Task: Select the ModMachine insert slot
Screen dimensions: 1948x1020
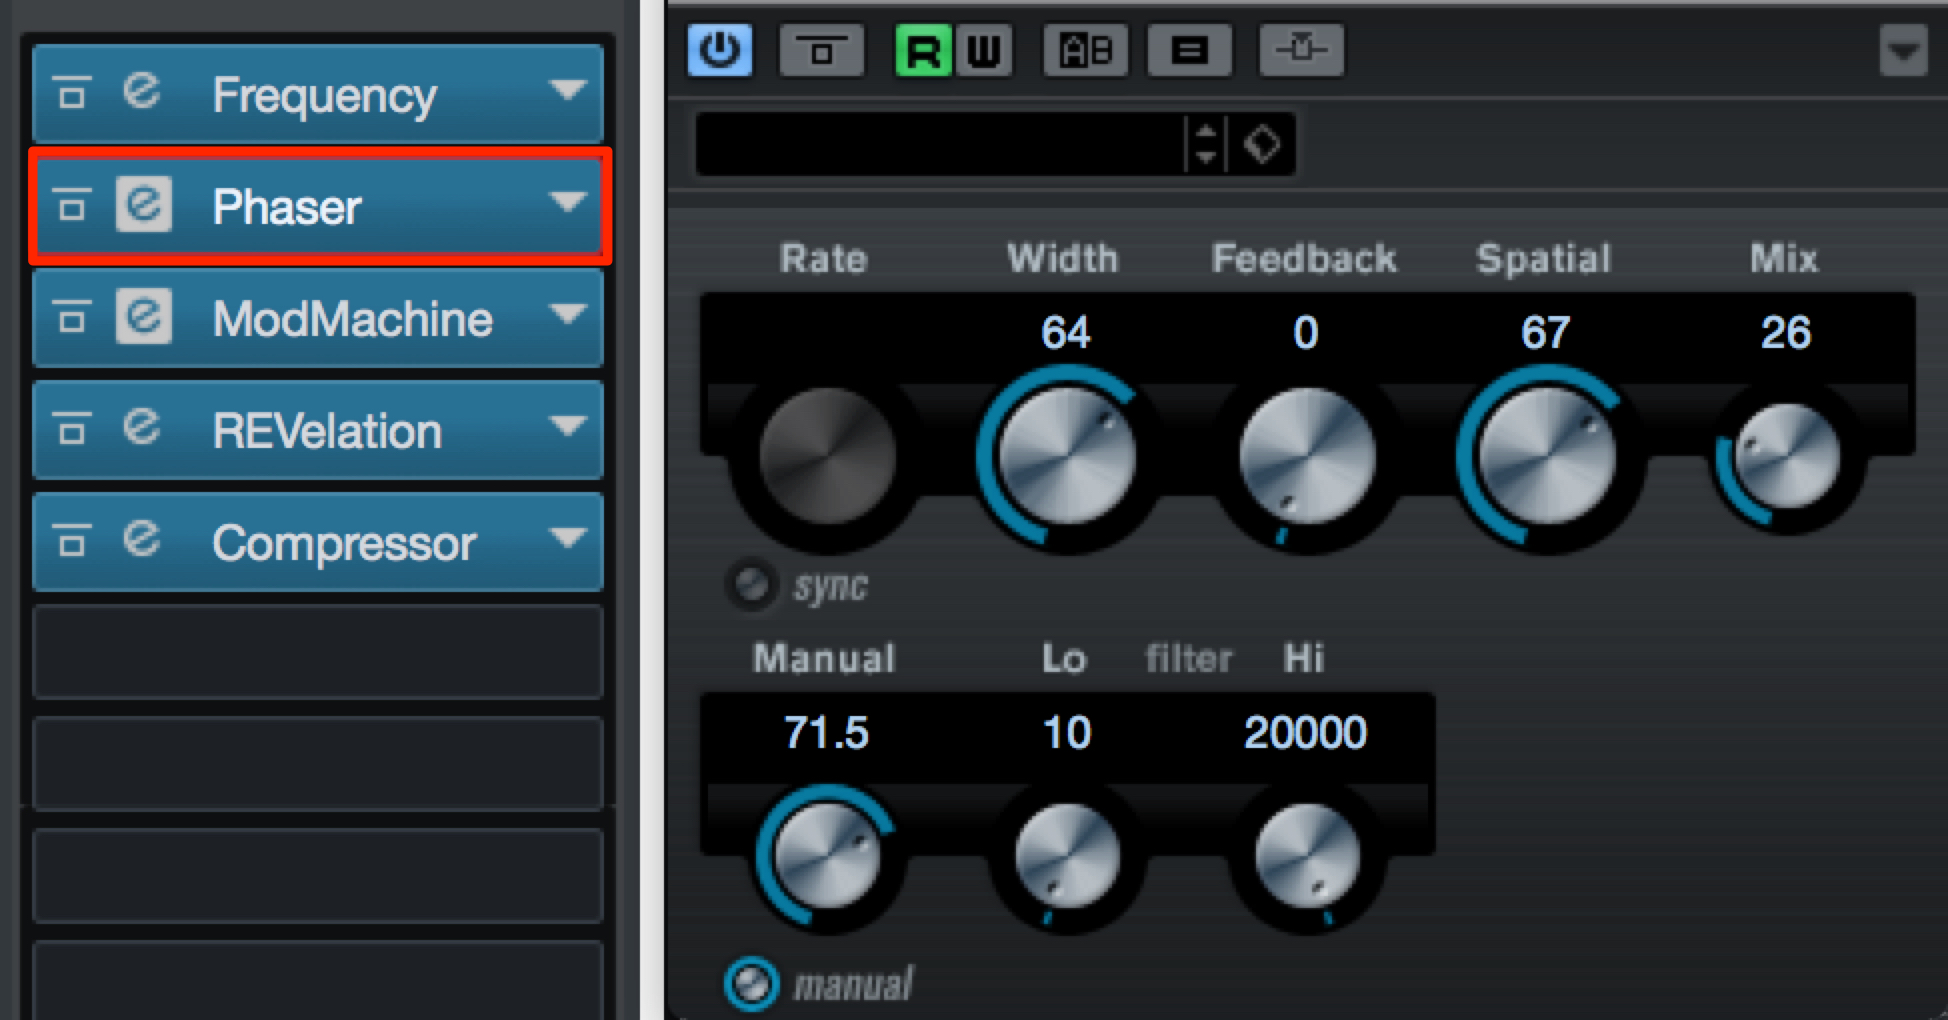Action: 318,318
